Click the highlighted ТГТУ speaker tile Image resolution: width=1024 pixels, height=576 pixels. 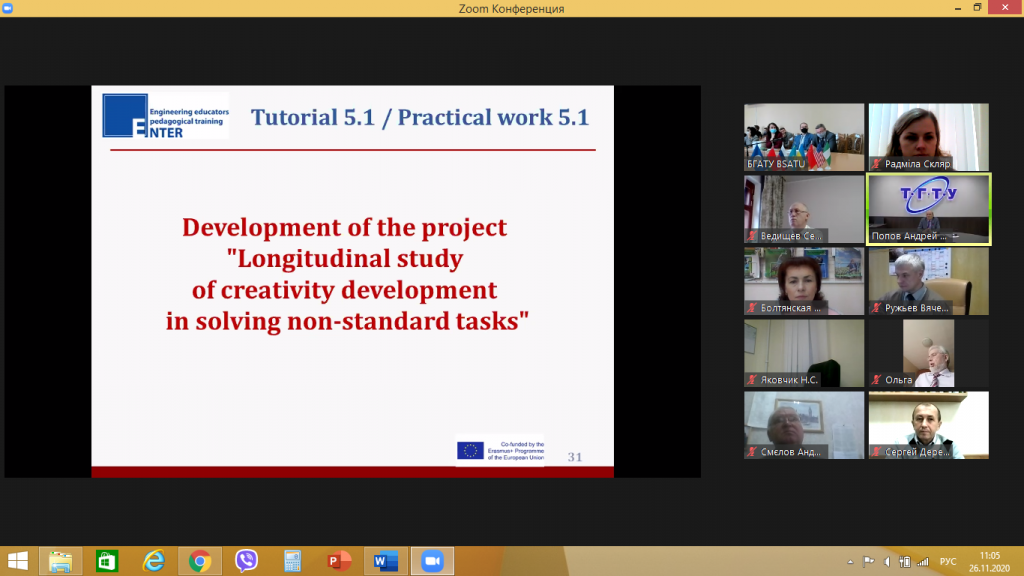click(x=928, y=209)
